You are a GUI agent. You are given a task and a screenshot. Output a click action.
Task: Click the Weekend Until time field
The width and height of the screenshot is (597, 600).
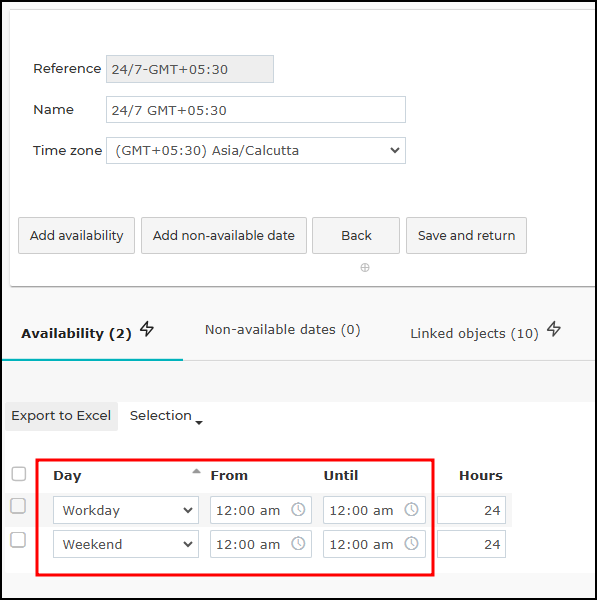[x=374, y=544]
